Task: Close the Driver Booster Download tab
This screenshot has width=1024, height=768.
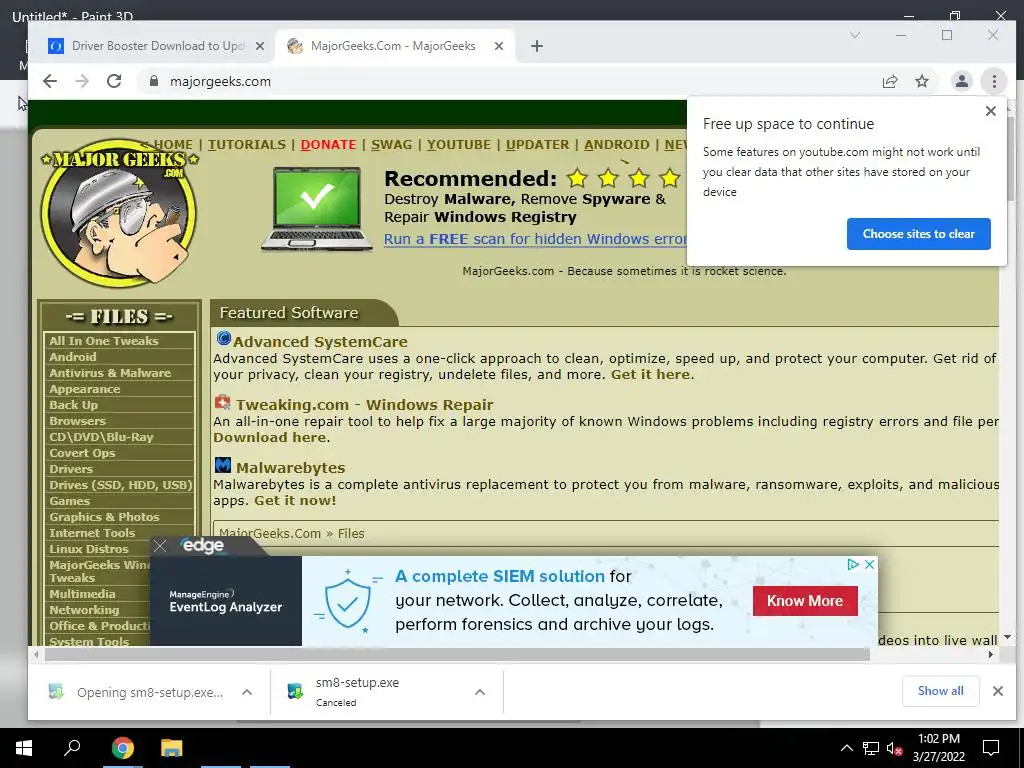Action: coord(259,46)
